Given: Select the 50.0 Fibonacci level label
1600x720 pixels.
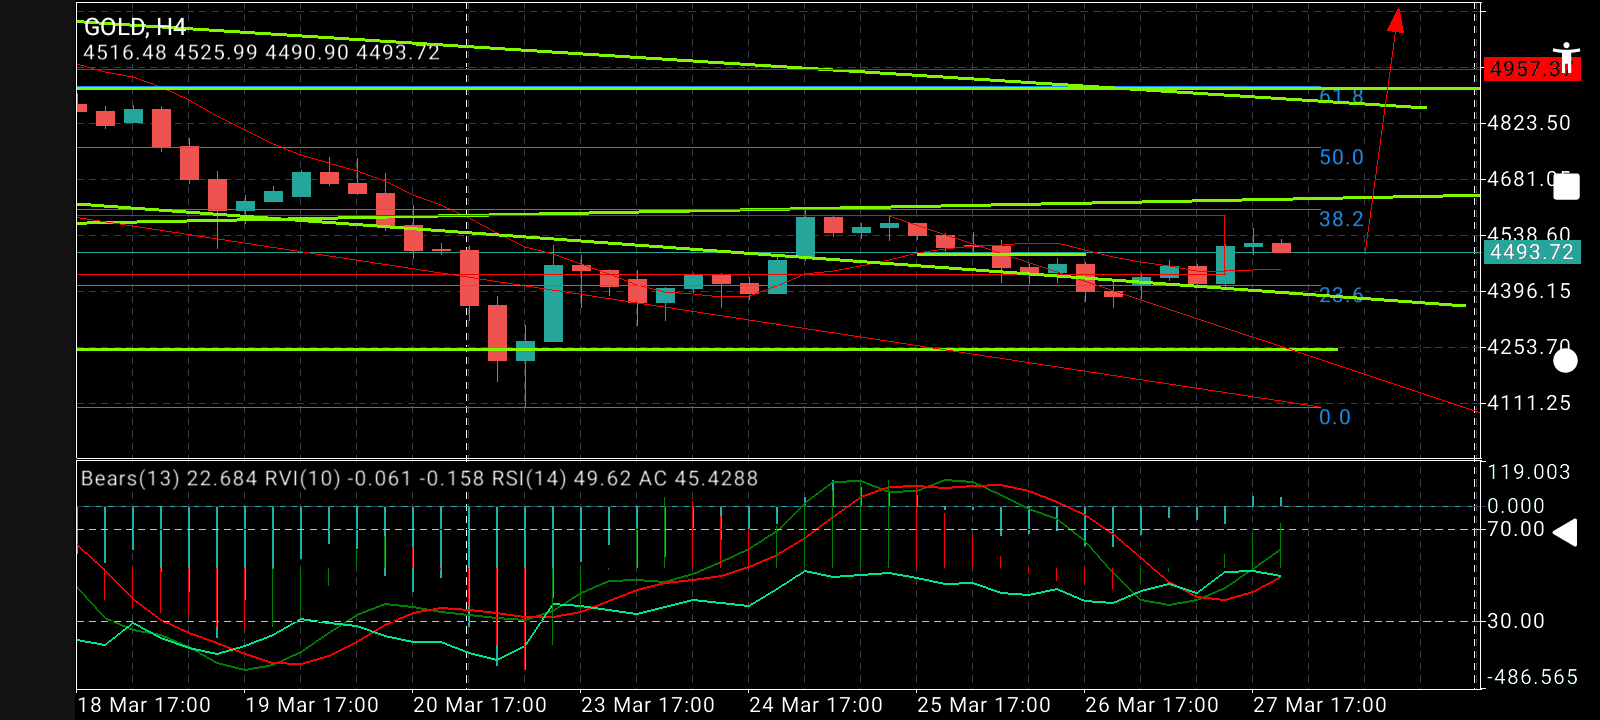Looking at the screenshot, I should (1341, 157).
